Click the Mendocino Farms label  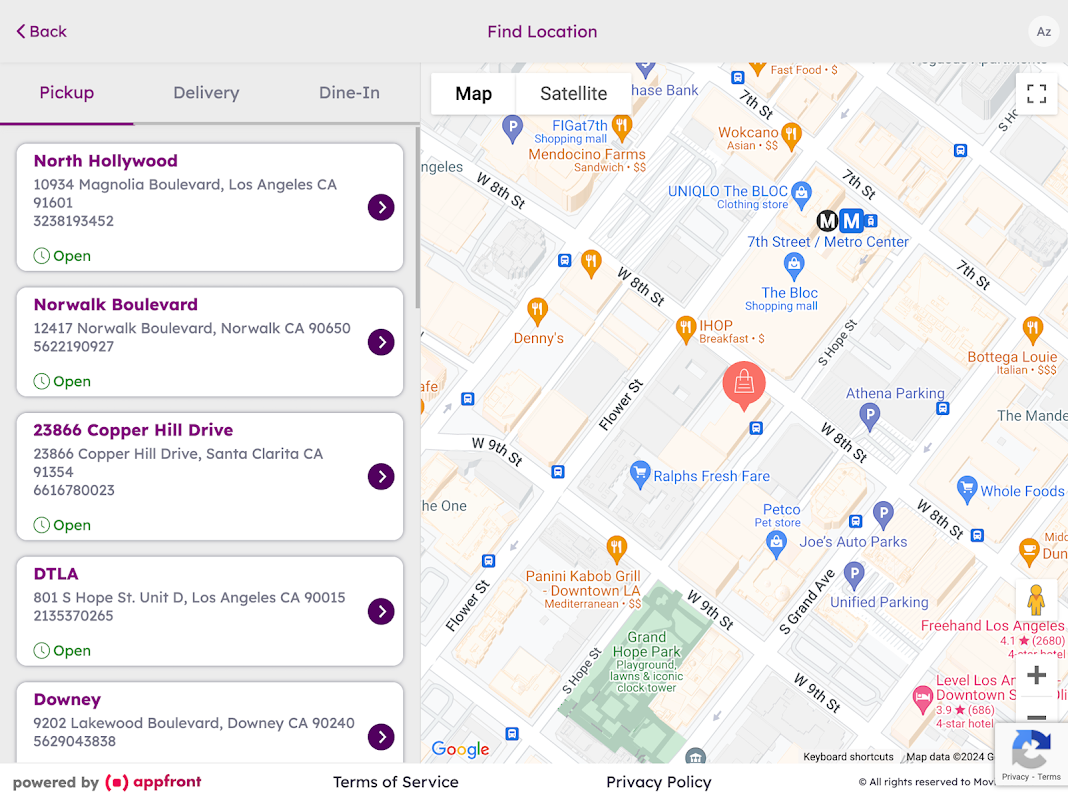587,154
